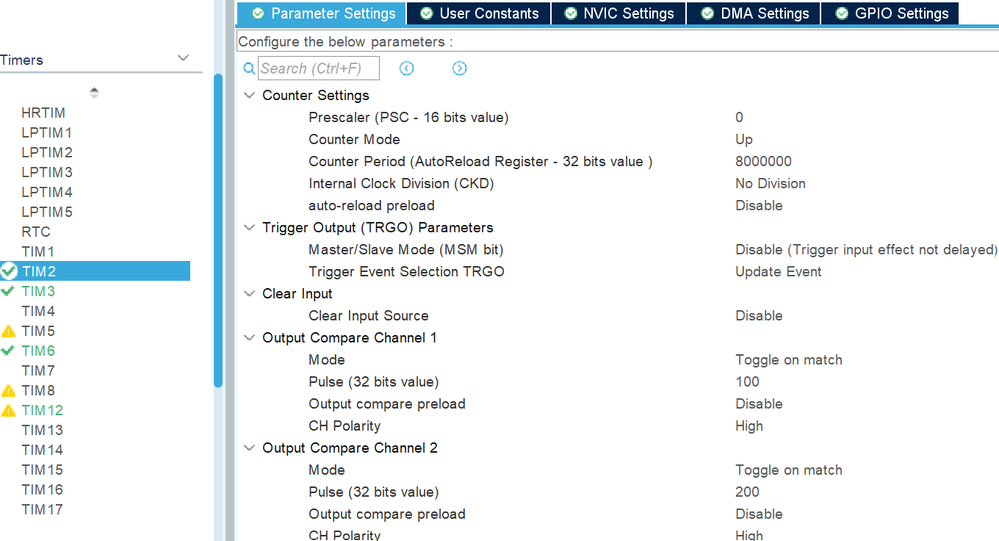The height and width of the screenshot is (541, 999).
Task: Select TIM16 in the timer list
Action: (x=42, y=489)
